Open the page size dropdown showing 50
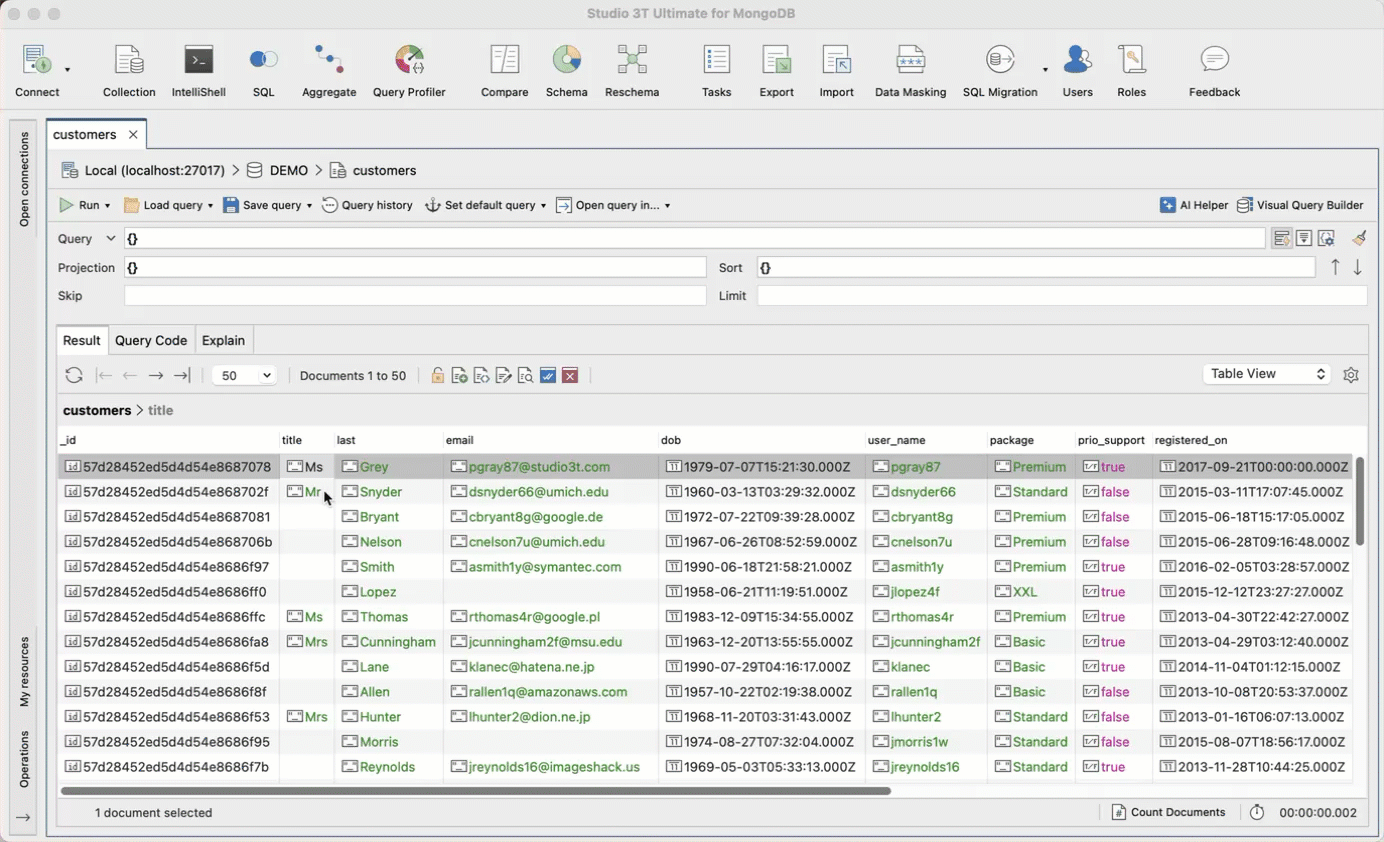This screenshot has width=1384, height=842. [243, 375]
